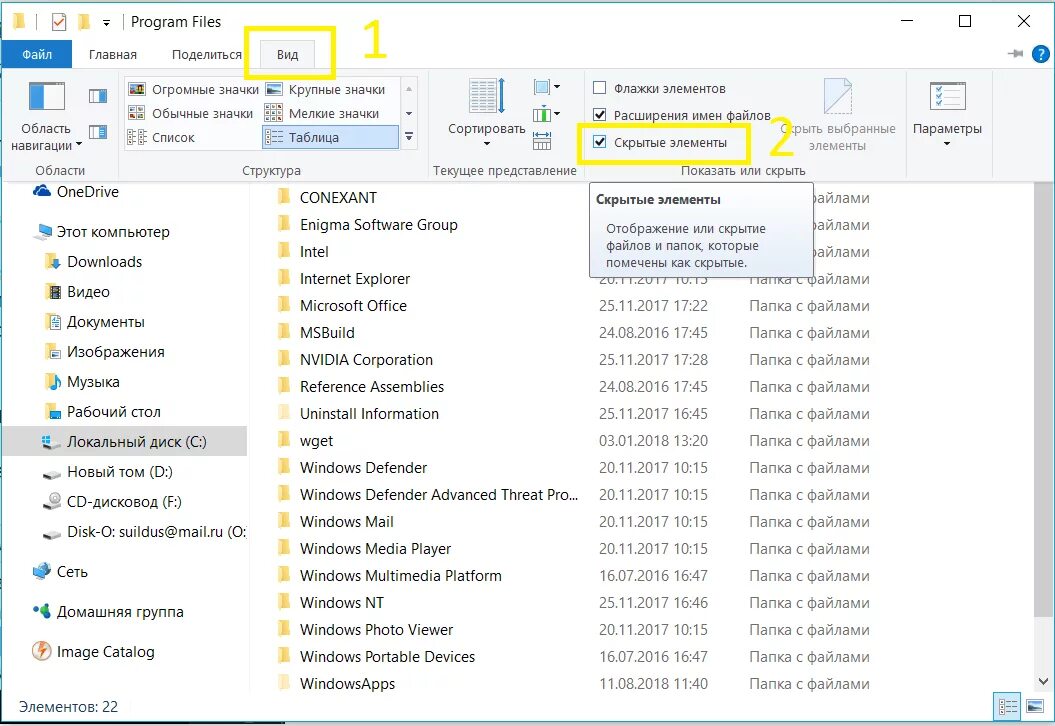
Task: Open the Вид ribbon tab
Action: pos(287,55)
